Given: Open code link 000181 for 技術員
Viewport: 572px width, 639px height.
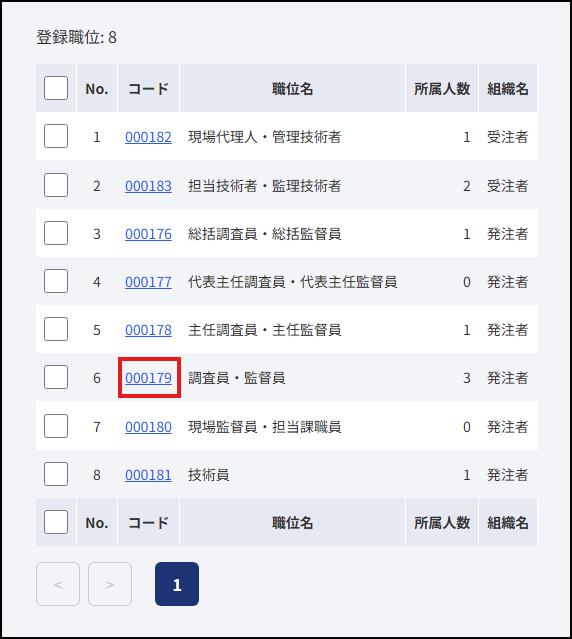Looking at the screenshot, I should [x=148, y=475].
